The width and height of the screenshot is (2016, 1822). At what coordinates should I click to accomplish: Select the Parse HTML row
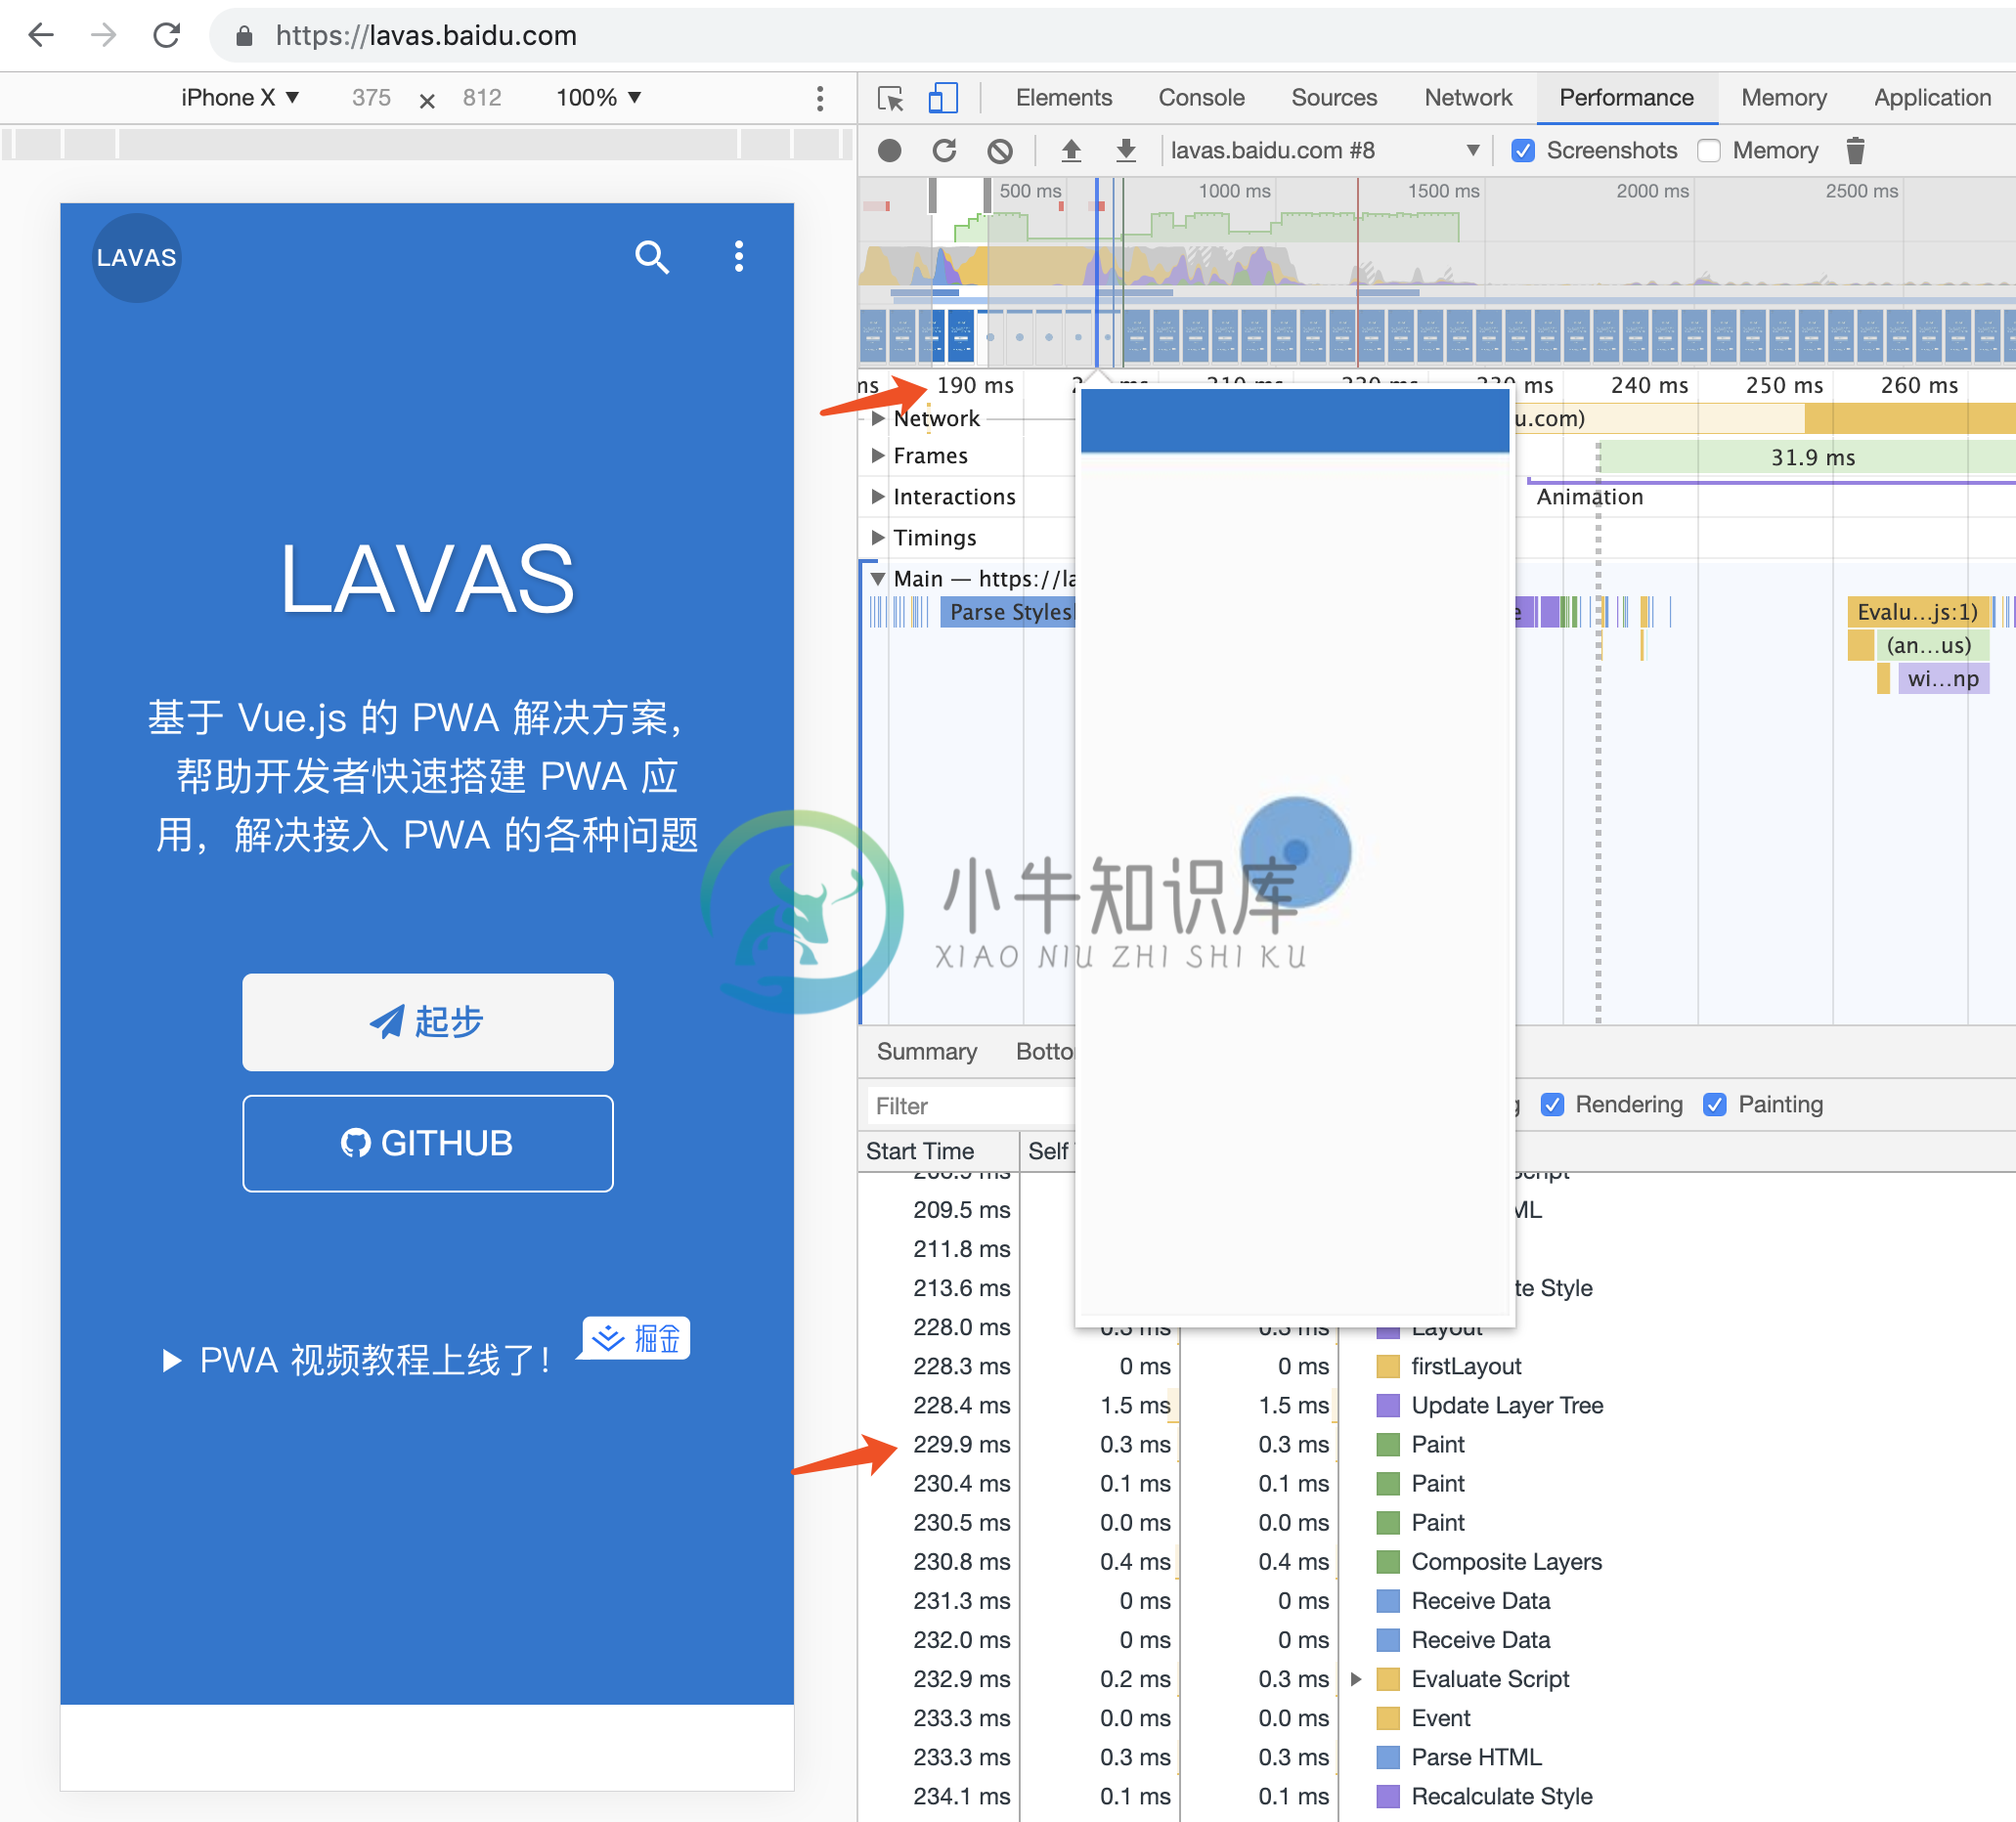1436,1757
